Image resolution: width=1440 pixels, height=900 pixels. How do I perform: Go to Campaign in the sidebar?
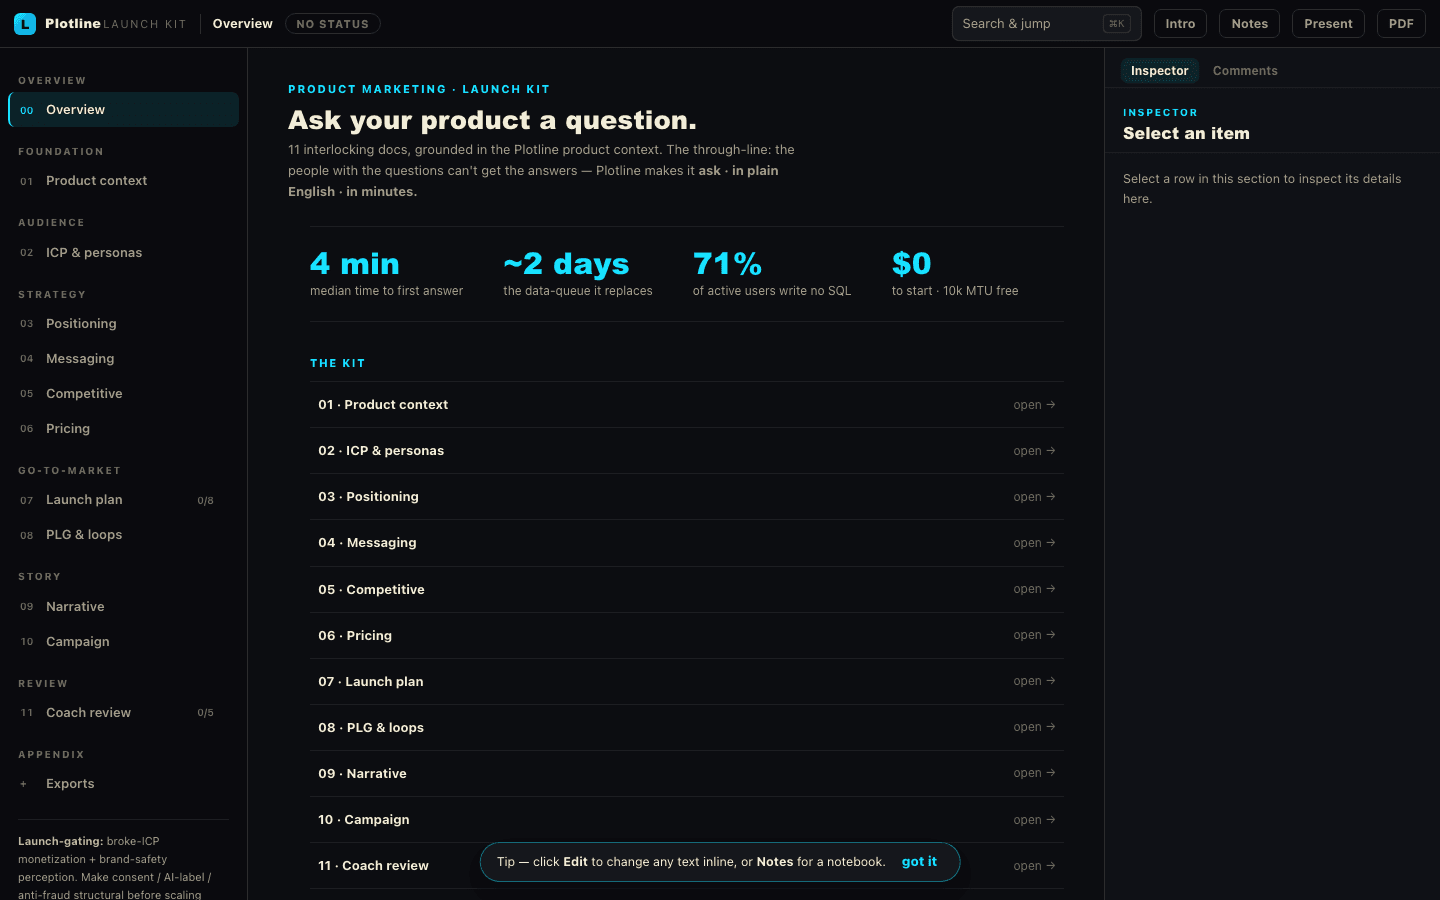(x=123, y=642)
